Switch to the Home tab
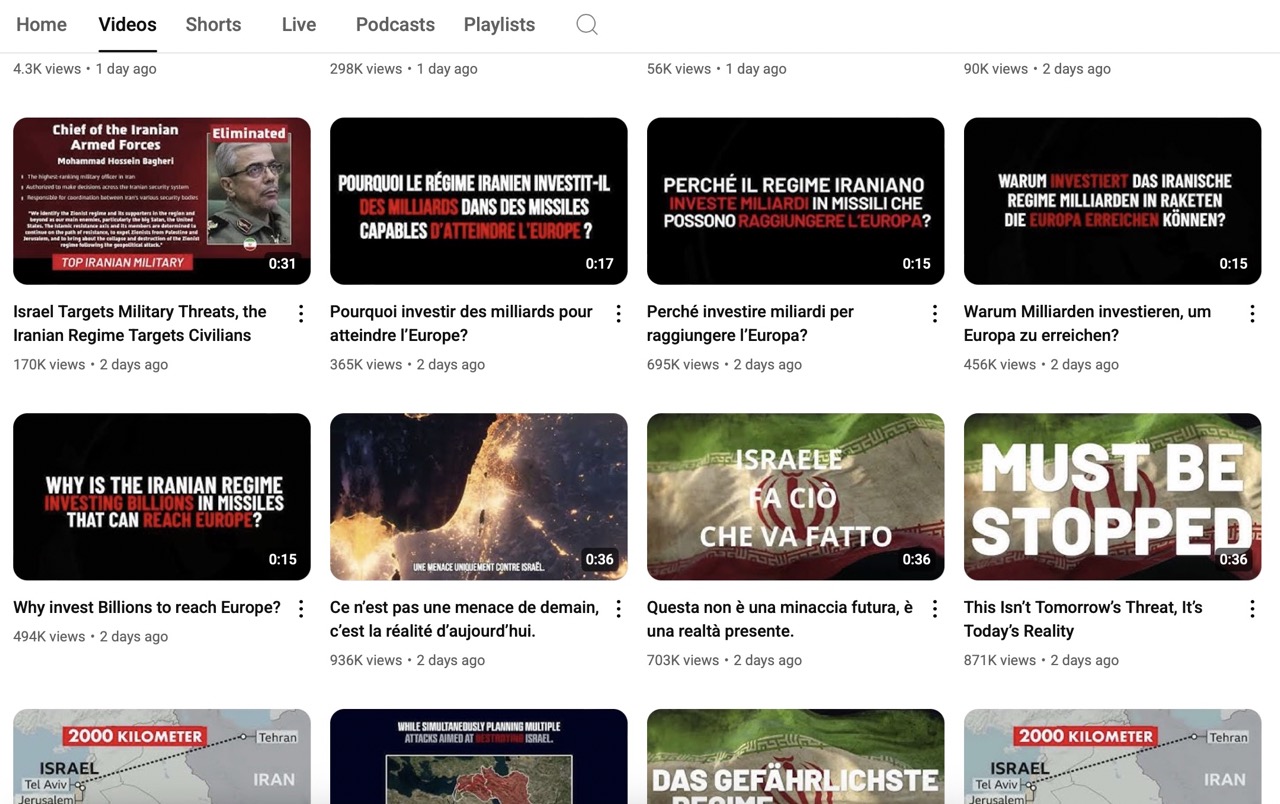The width and height of the screenshot is (1280, 804). coord(41,25)
